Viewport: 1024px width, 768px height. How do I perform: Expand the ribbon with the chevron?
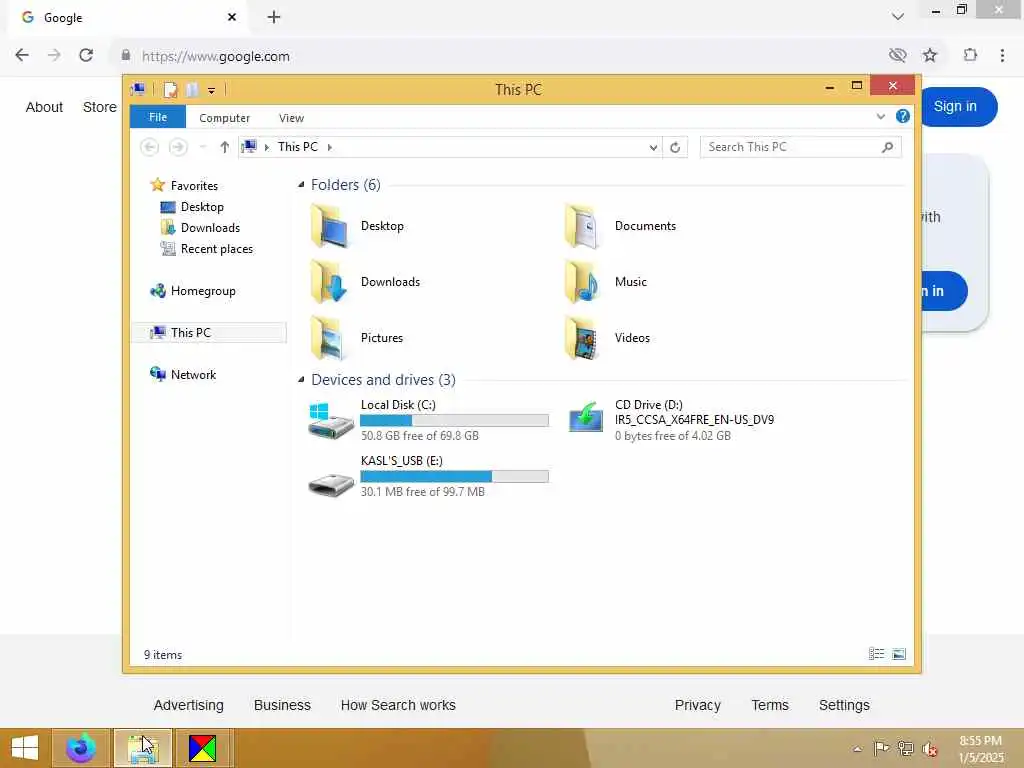pos(881,116)
